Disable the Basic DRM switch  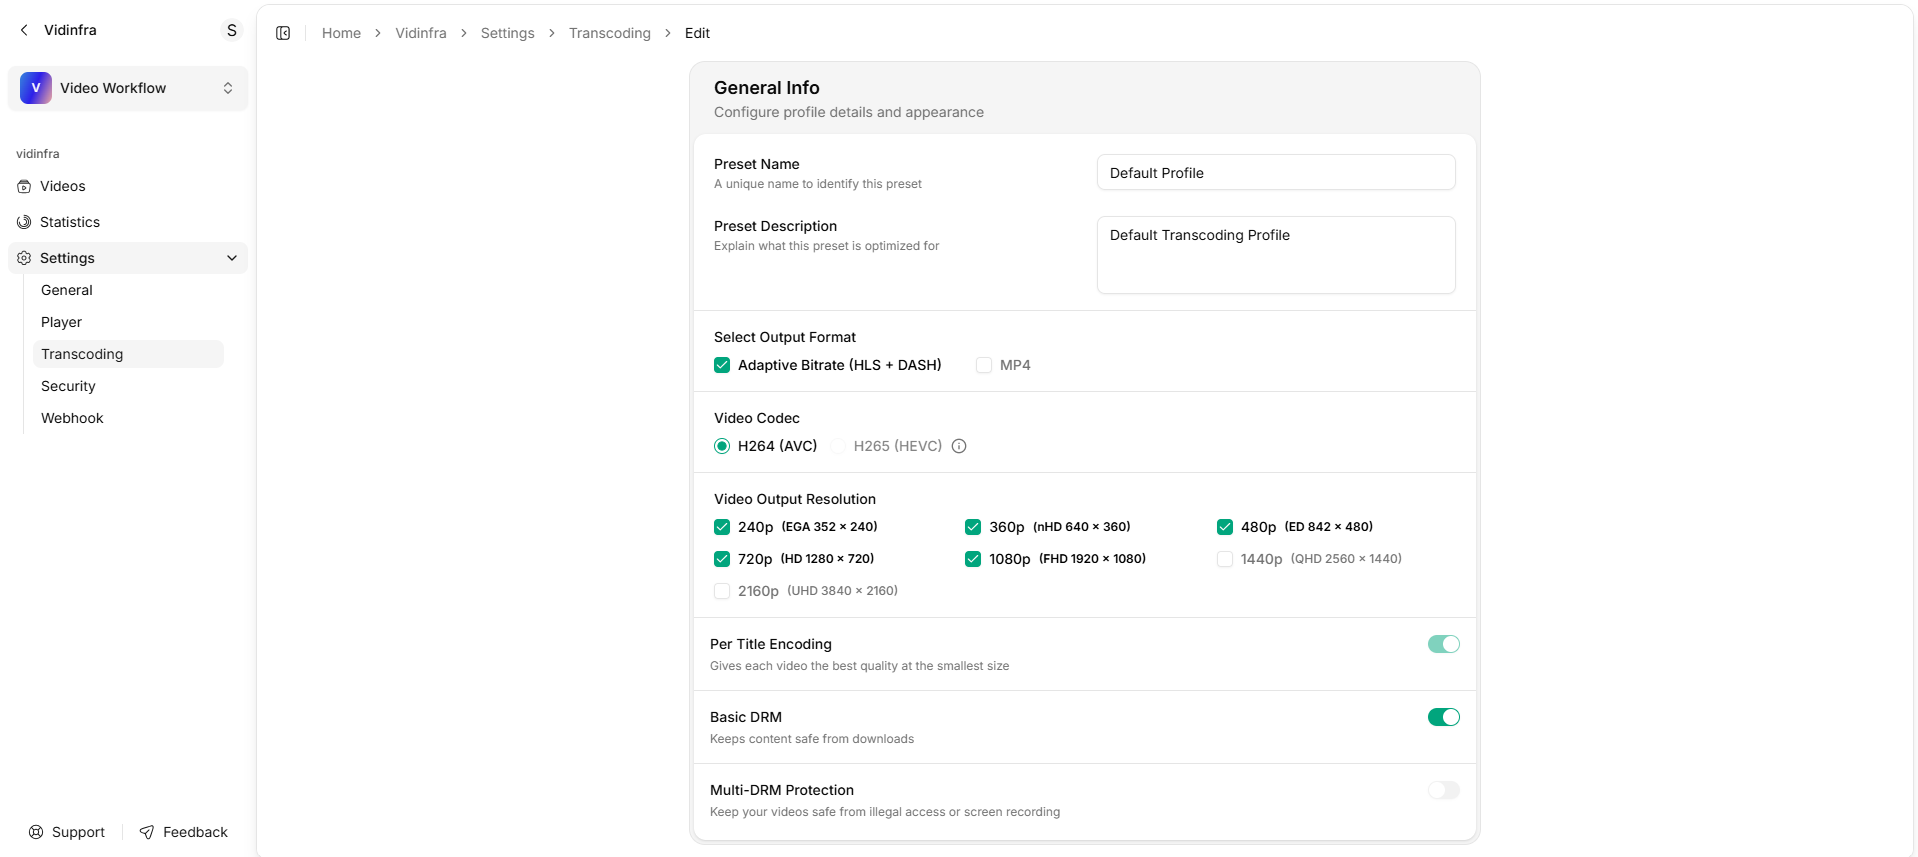click(1444, 717)
